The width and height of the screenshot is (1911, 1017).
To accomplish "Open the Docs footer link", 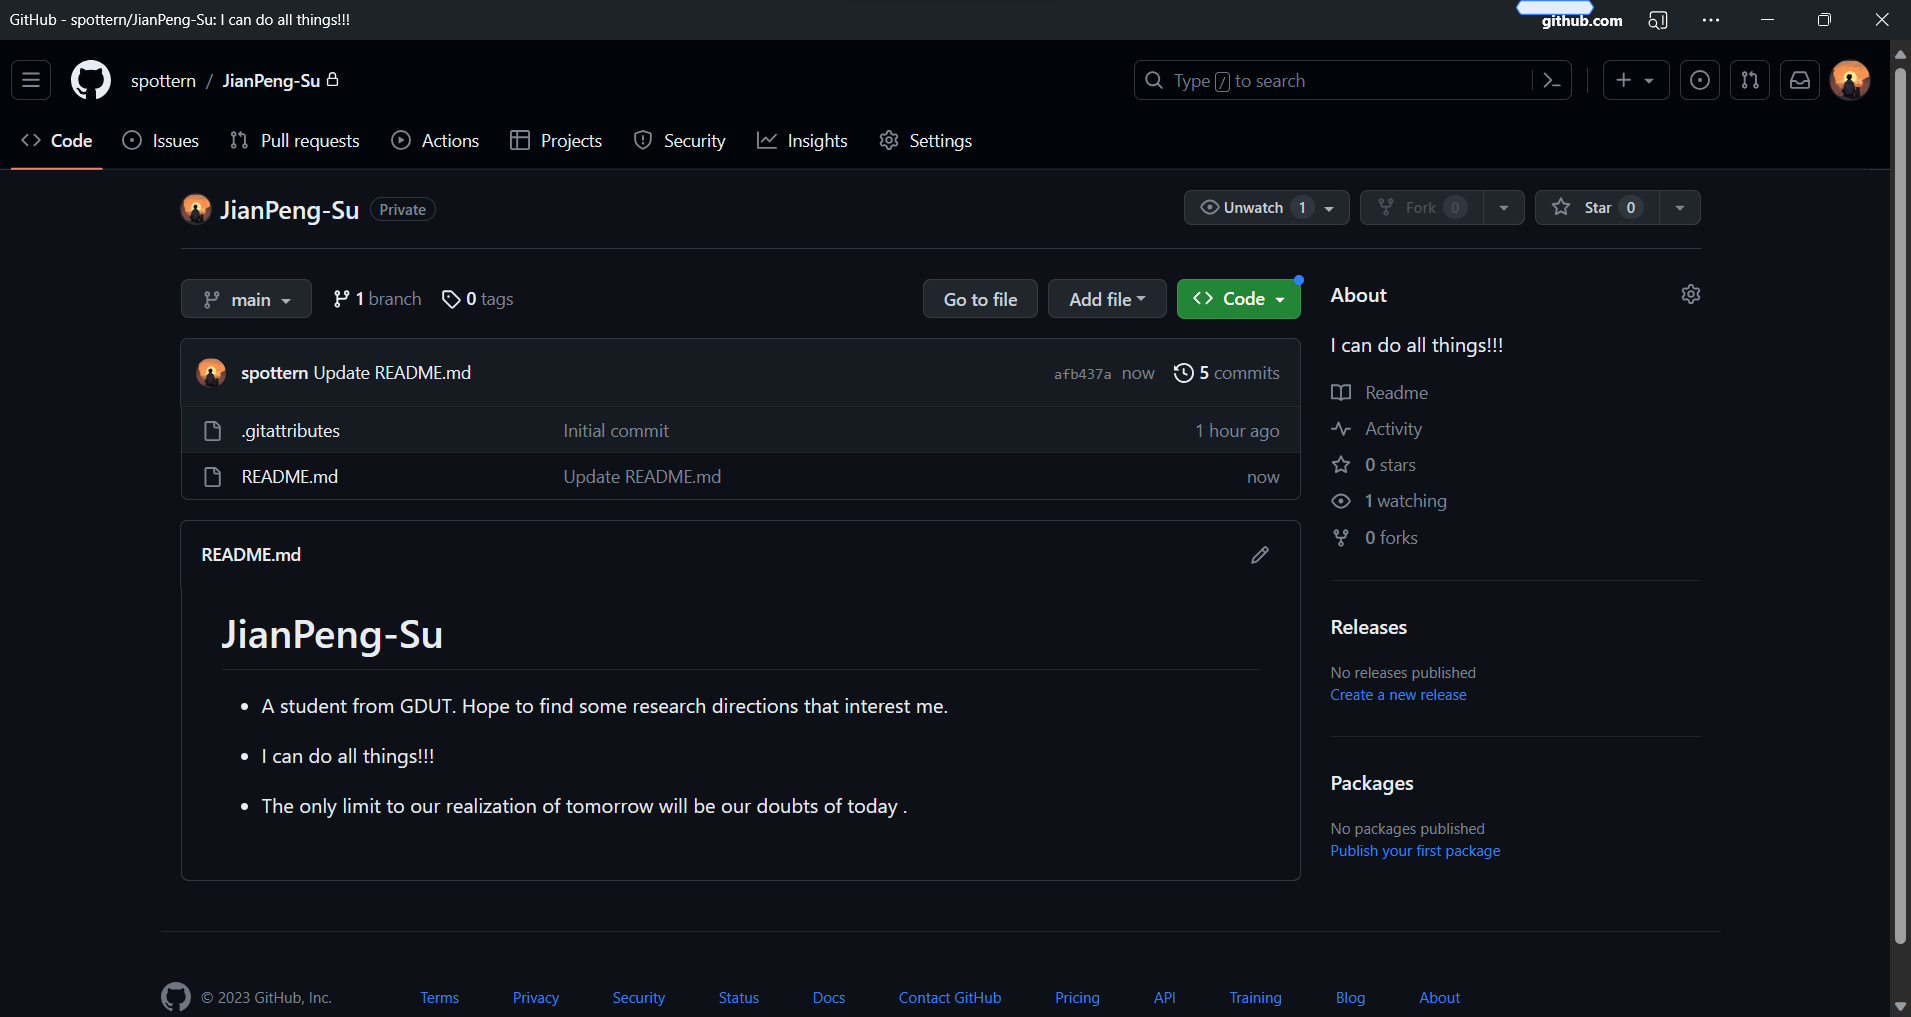I will pos(829,998).
